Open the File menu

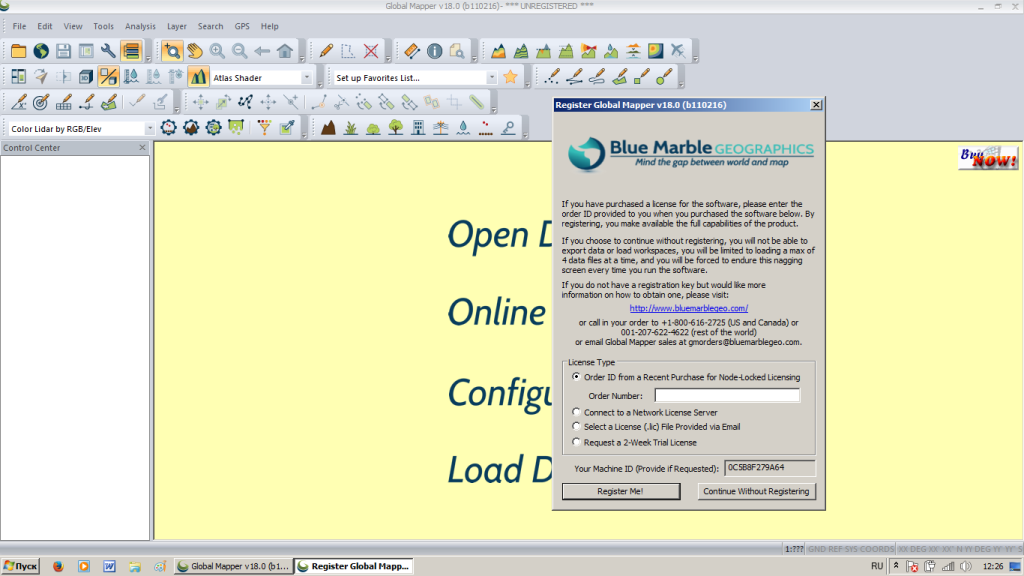pyautogui.click(x=20, y=26)
